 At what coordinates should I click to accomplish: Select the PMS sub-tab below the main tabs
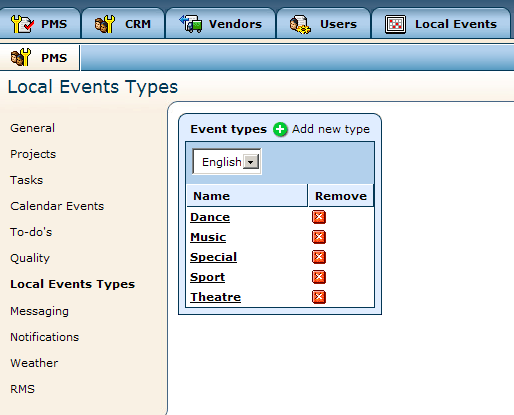click(39, 58)
